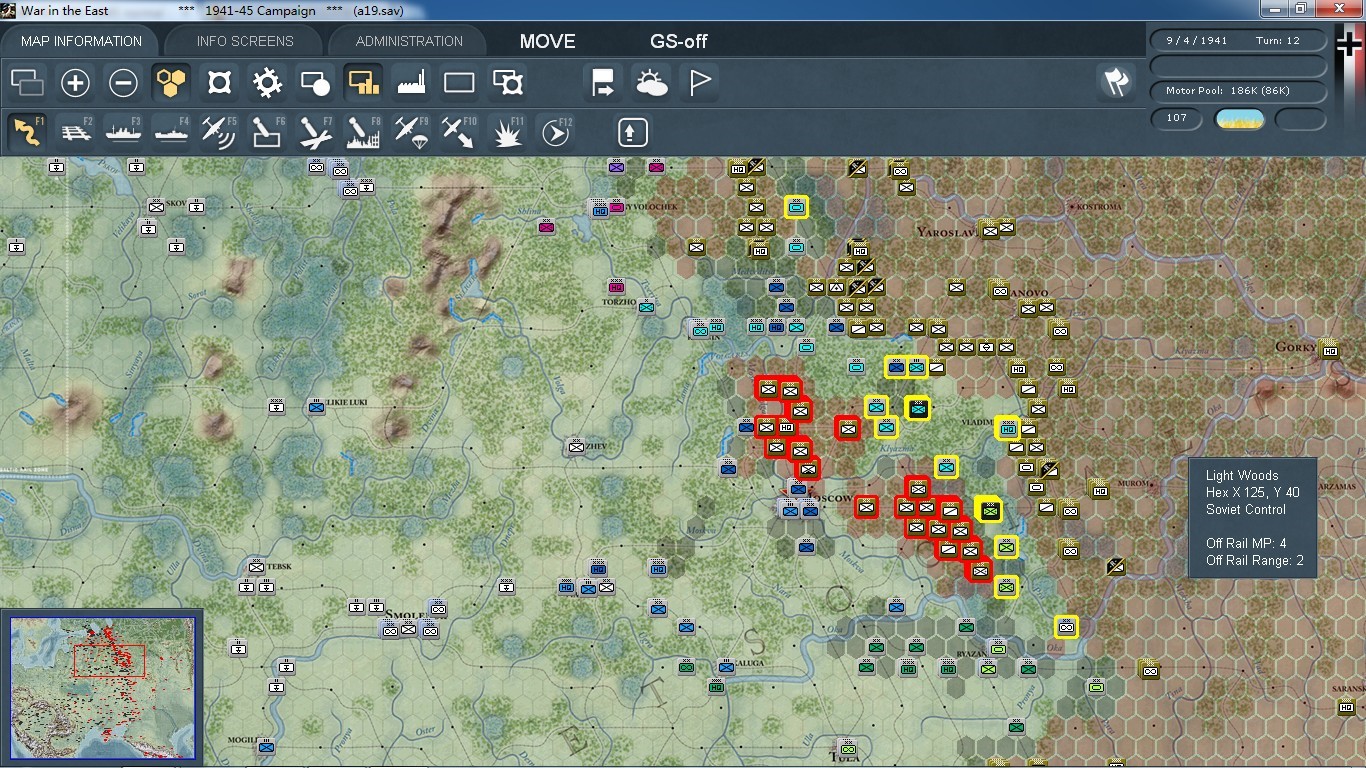This screenshot has width=1366, height=768.
Task: Click the square-with-corners icon beside hex grid
Action: tap(219, 83)
